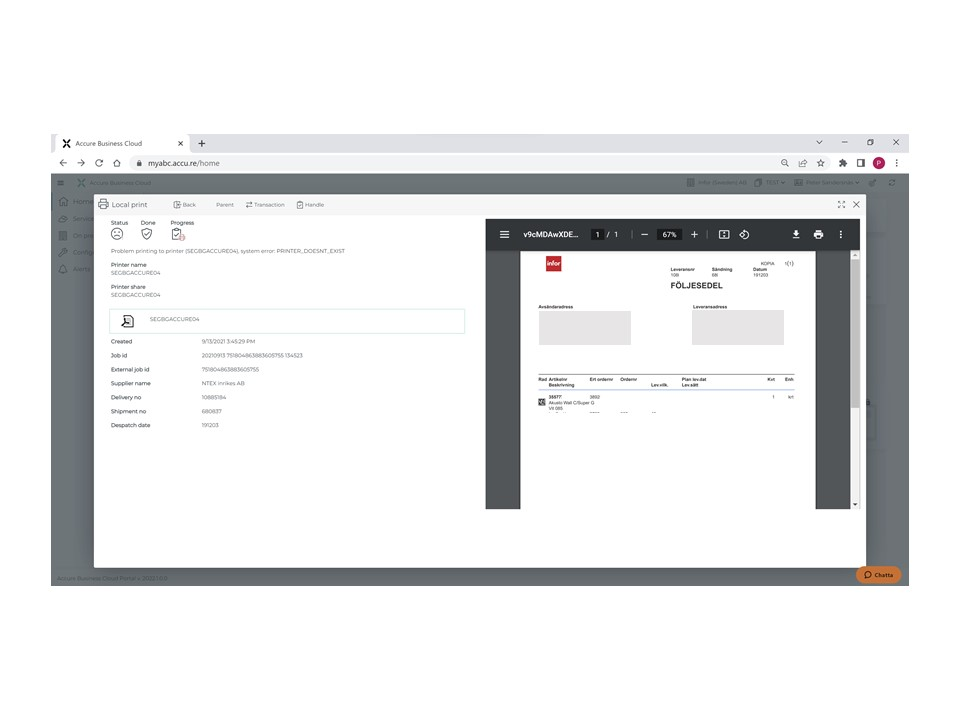Switch to the Accure Business Cloud browser tab
Image resolution: width=960 pixels, height=720 pixels.
click(x=120, y=143)
